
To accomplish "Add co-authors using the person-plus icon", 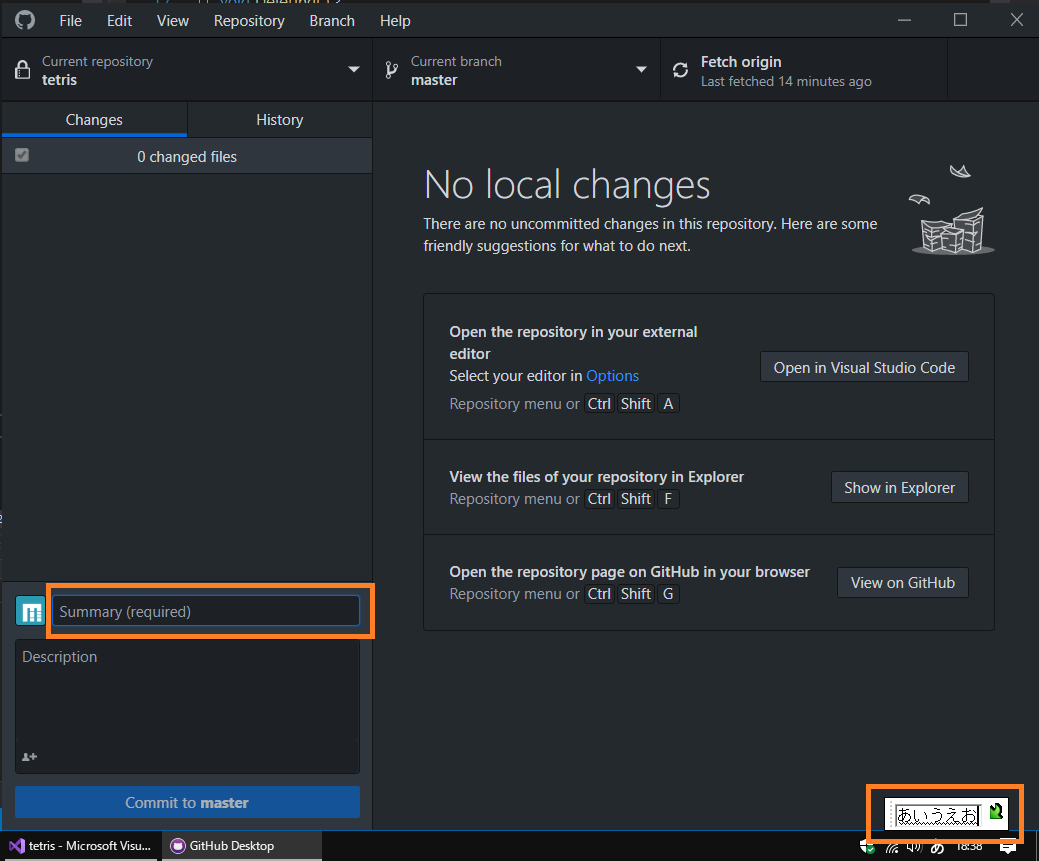I will pos(29,756).
